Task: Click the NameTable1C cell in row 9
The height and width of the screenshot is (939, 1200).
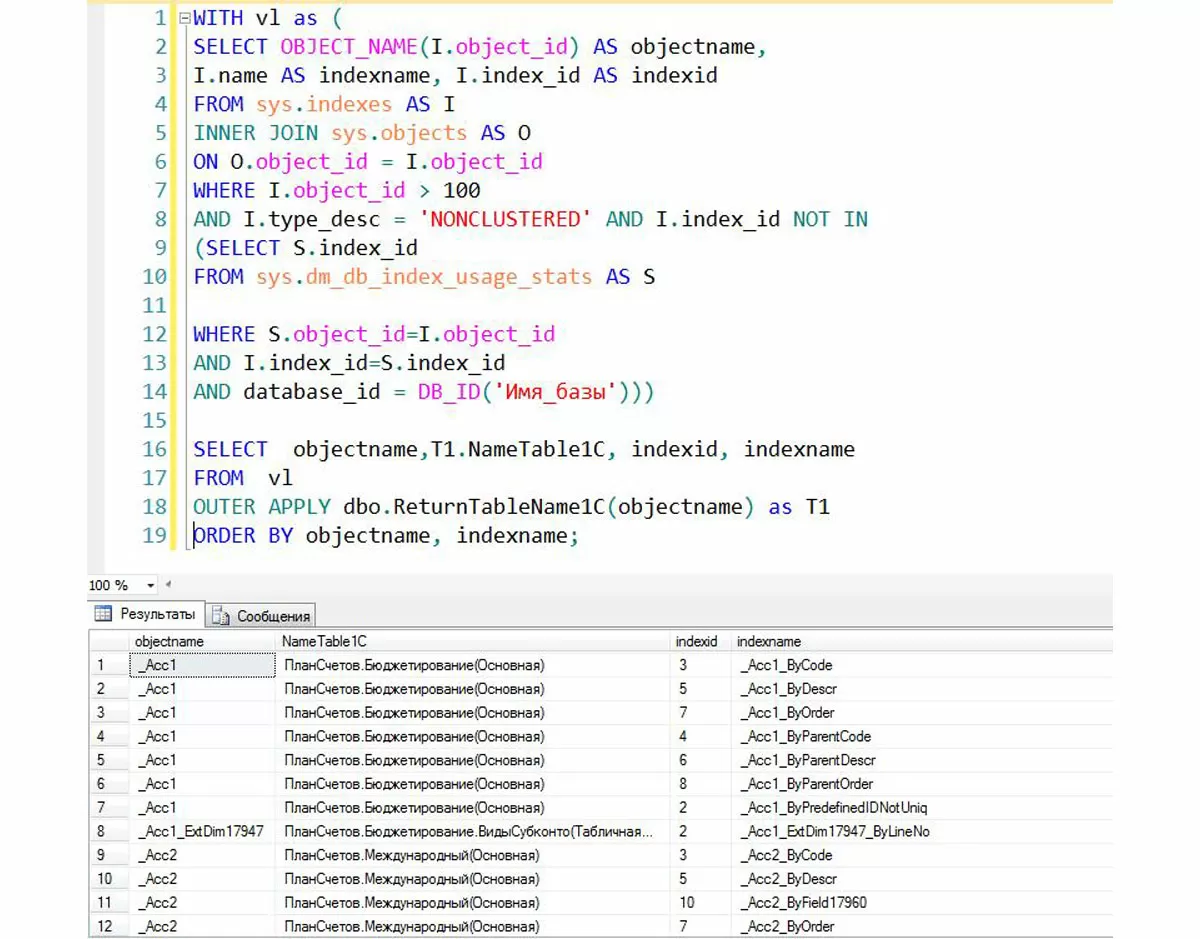Action: click(x=473, y=855)
